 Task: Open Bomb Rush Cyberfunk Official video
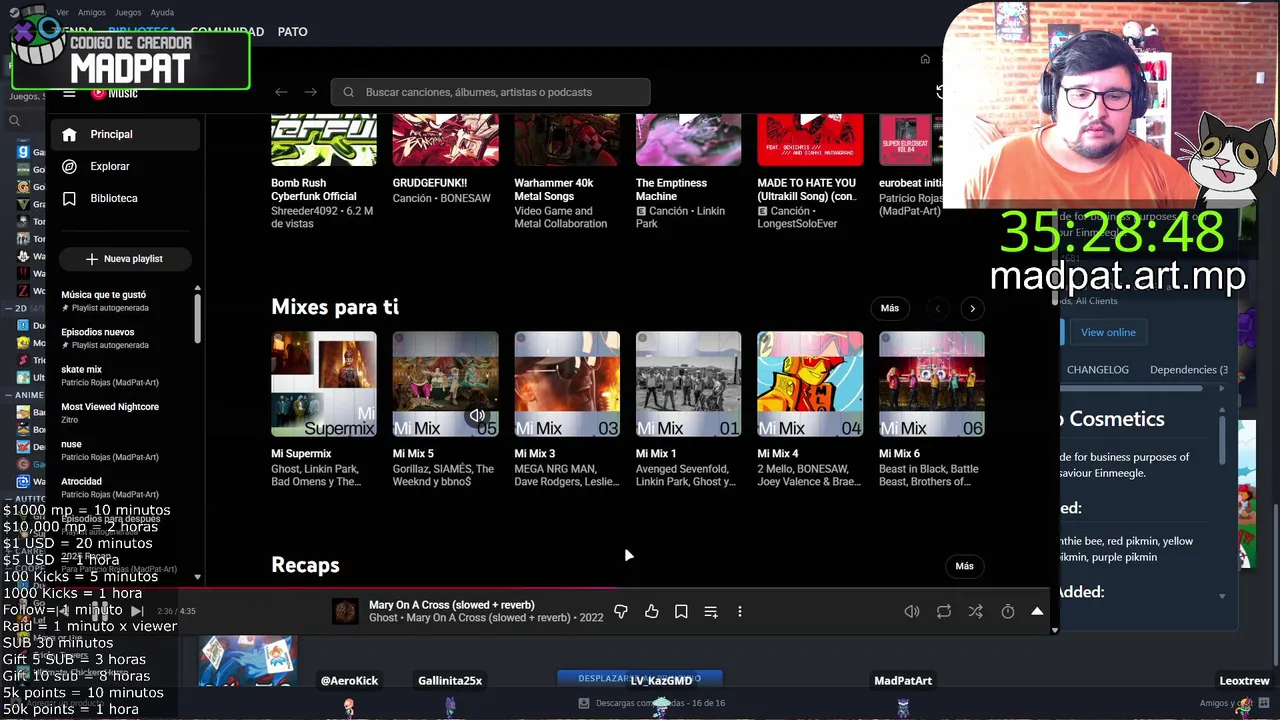coord(324,140)
